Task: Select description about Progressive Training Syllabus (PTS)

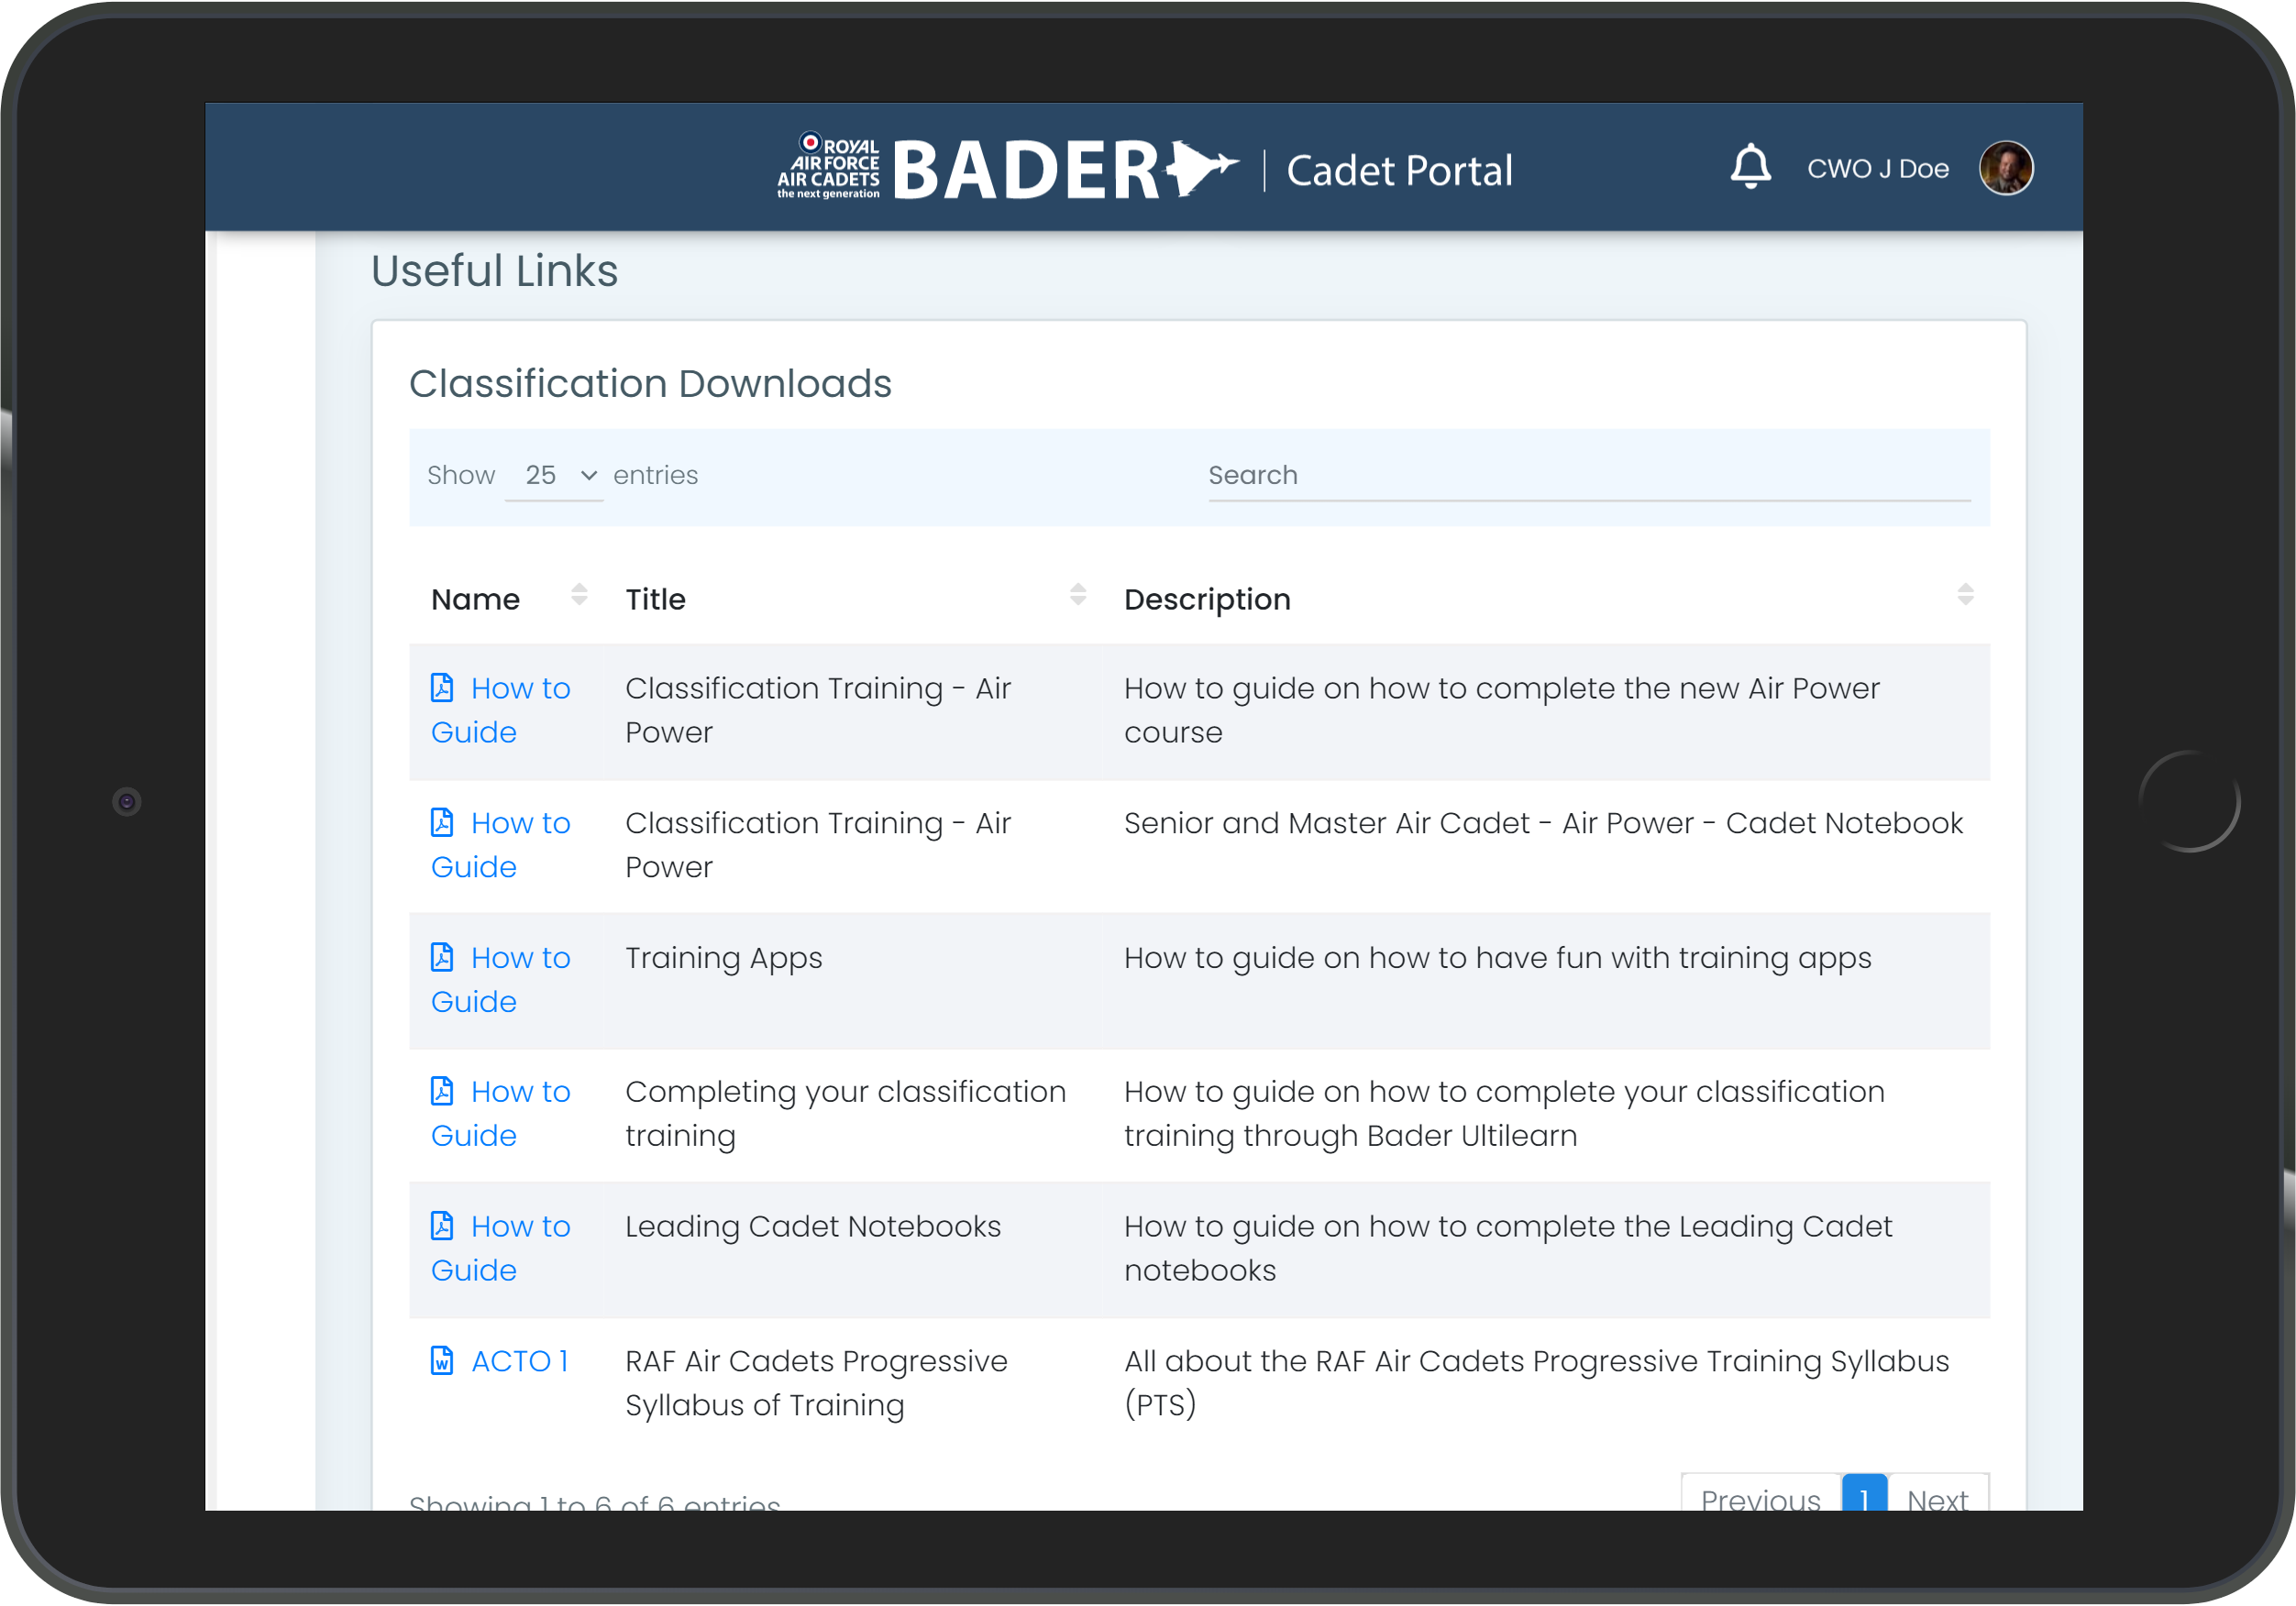Action: coord(1536,1383)
